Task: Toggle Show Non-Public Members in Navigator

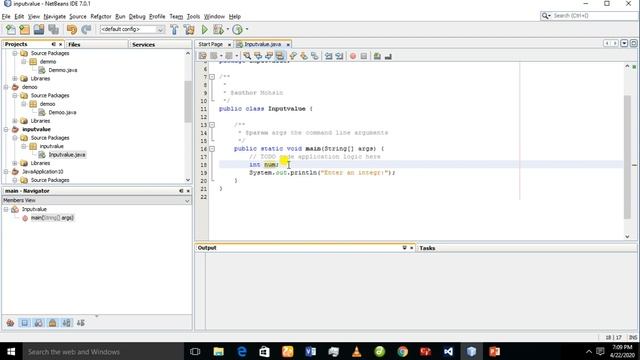Action: [52, 323]
